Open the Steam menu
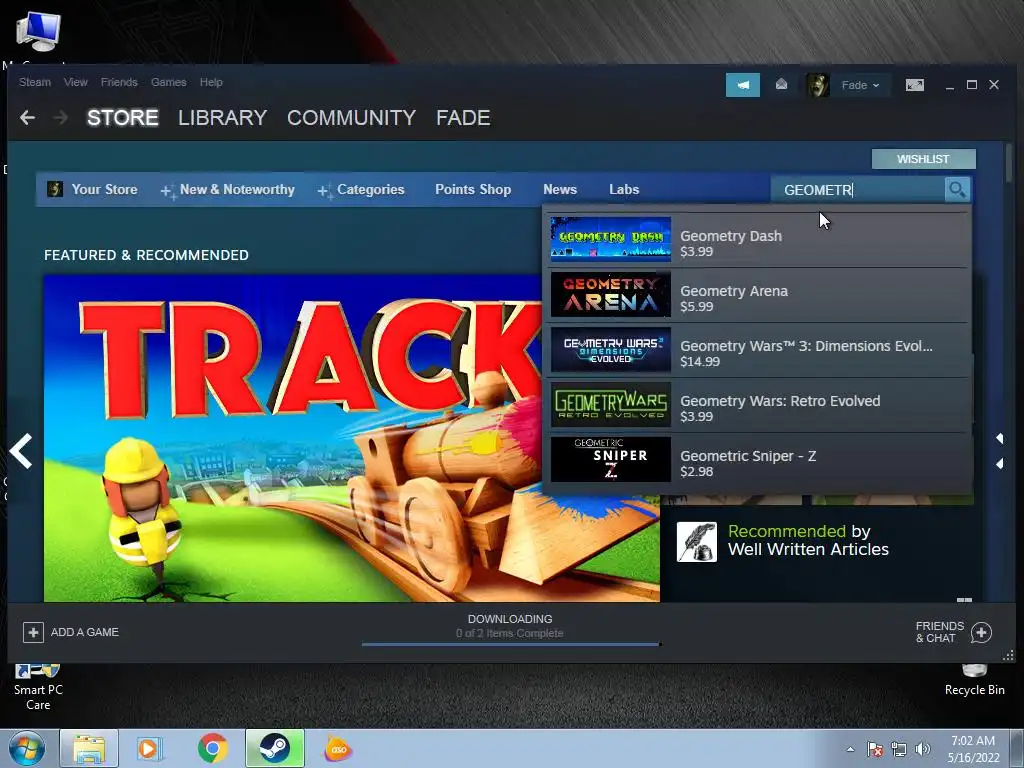Screen dimensions: 1024x768 pos(35,82)
